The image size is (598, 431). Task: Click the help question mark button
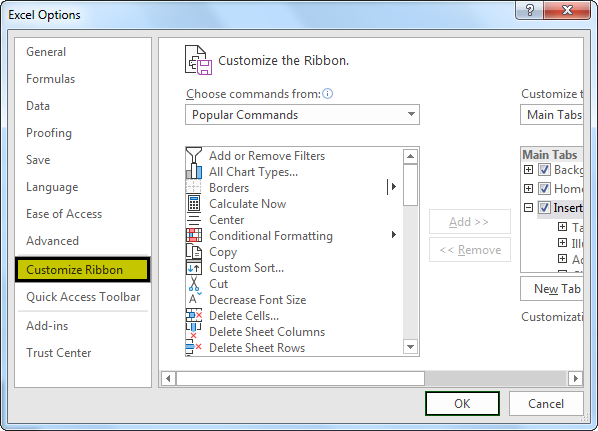click(529, 10)
